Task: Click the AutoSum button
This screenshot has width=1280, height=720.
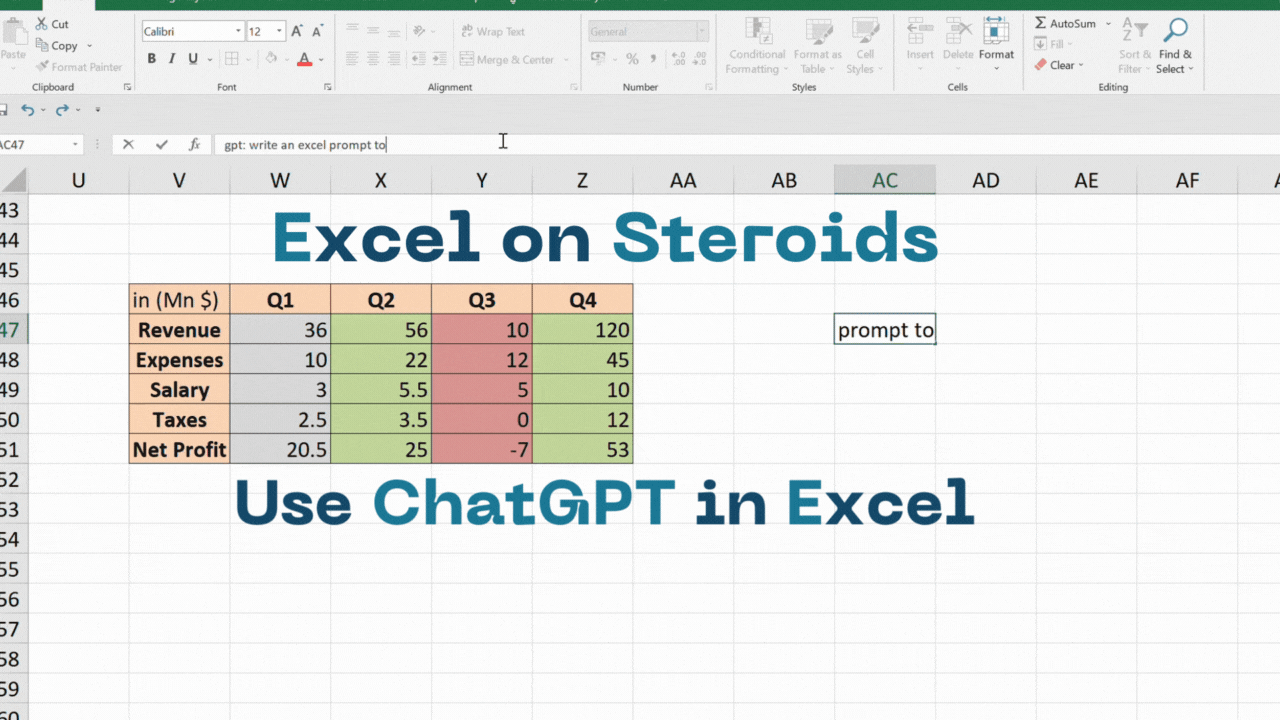Action: tap(1065, 24)
